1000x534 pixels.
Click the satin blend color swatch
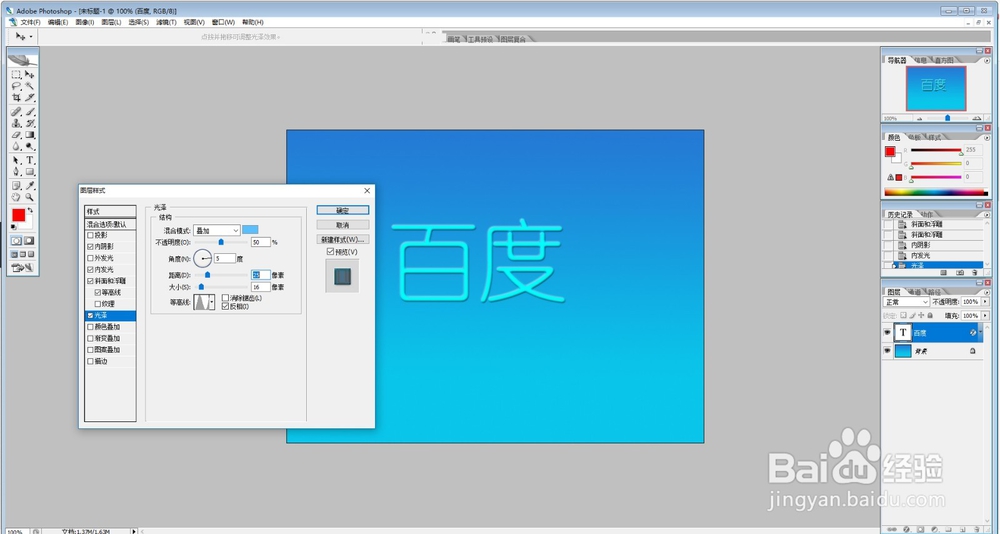(251, 230)
